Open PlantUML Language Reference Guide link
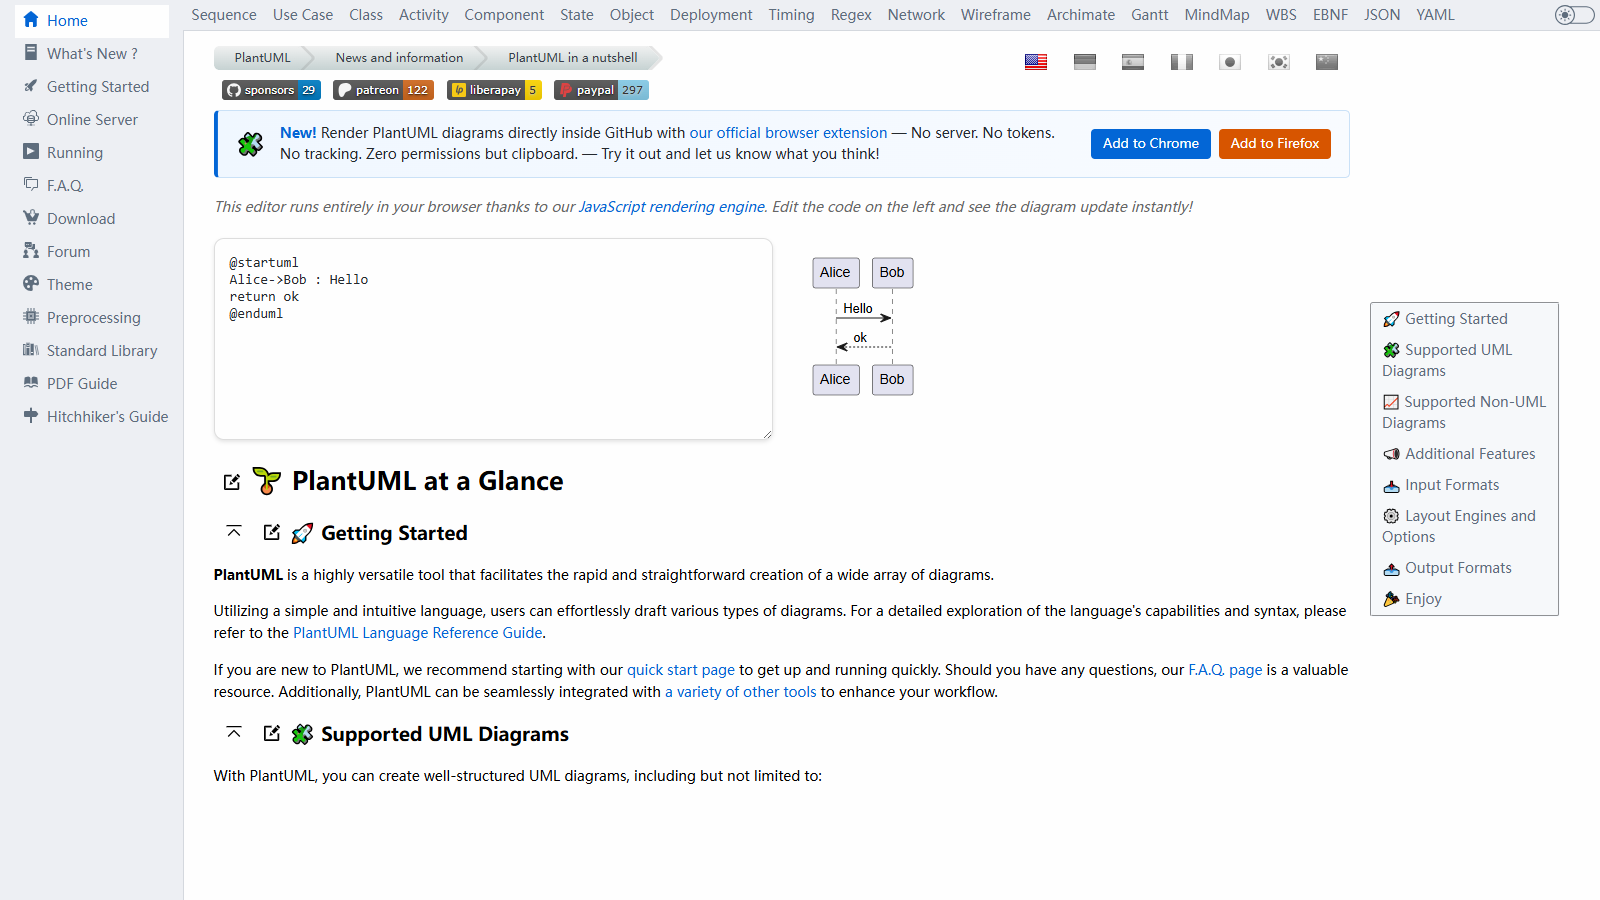 coord(418,633)
